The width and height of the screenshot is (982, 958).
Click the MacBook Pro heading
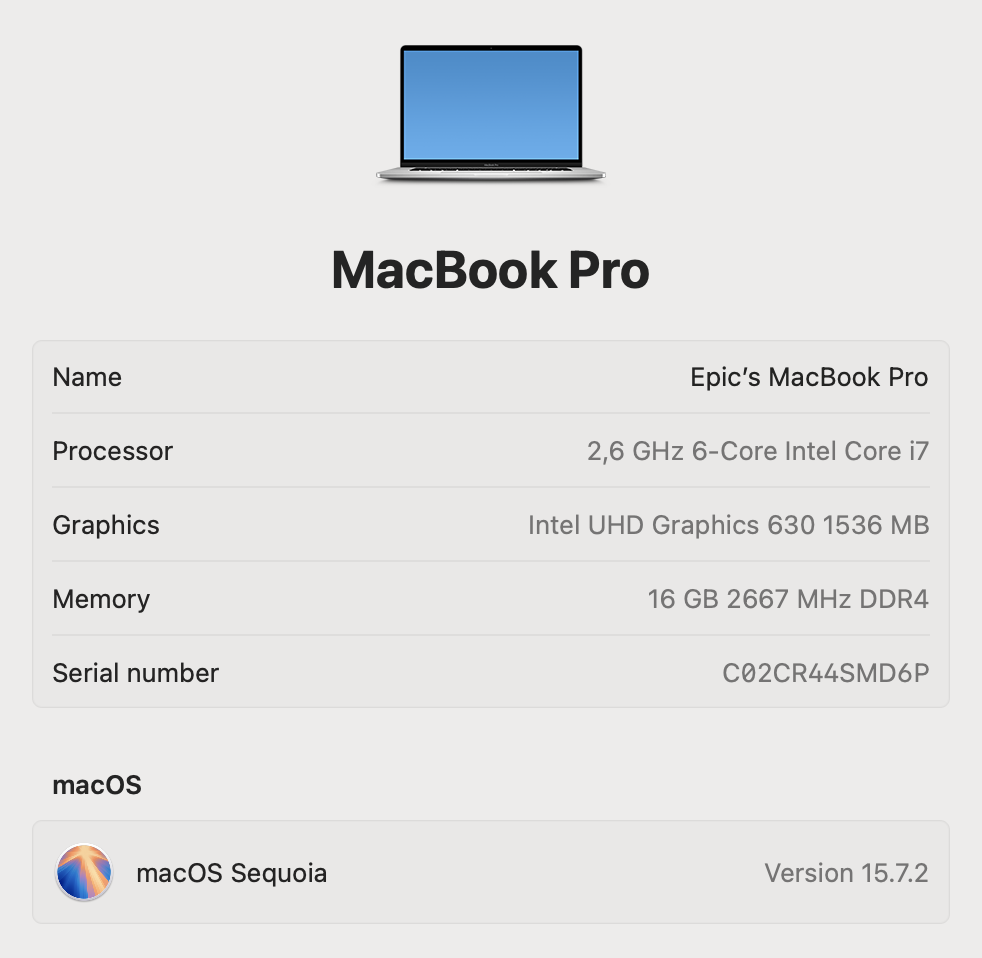tap(490, 270)
